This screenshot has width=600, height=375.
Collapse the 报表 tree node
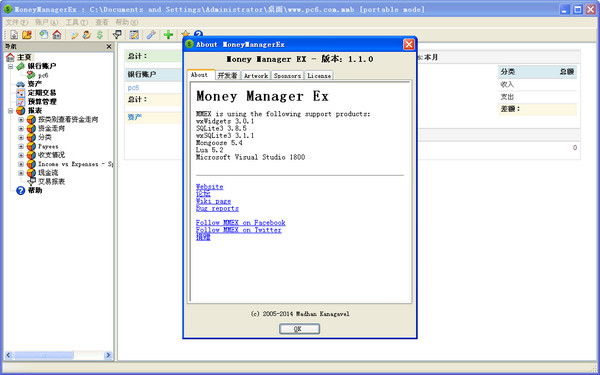coord(10,111)
